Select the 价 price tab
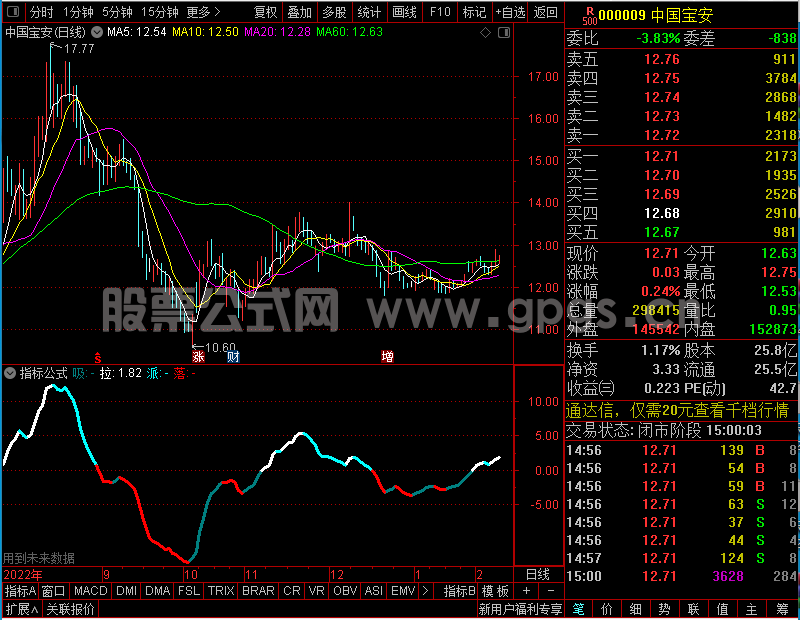Screen dimensions: 800x620 click(607, 609)
